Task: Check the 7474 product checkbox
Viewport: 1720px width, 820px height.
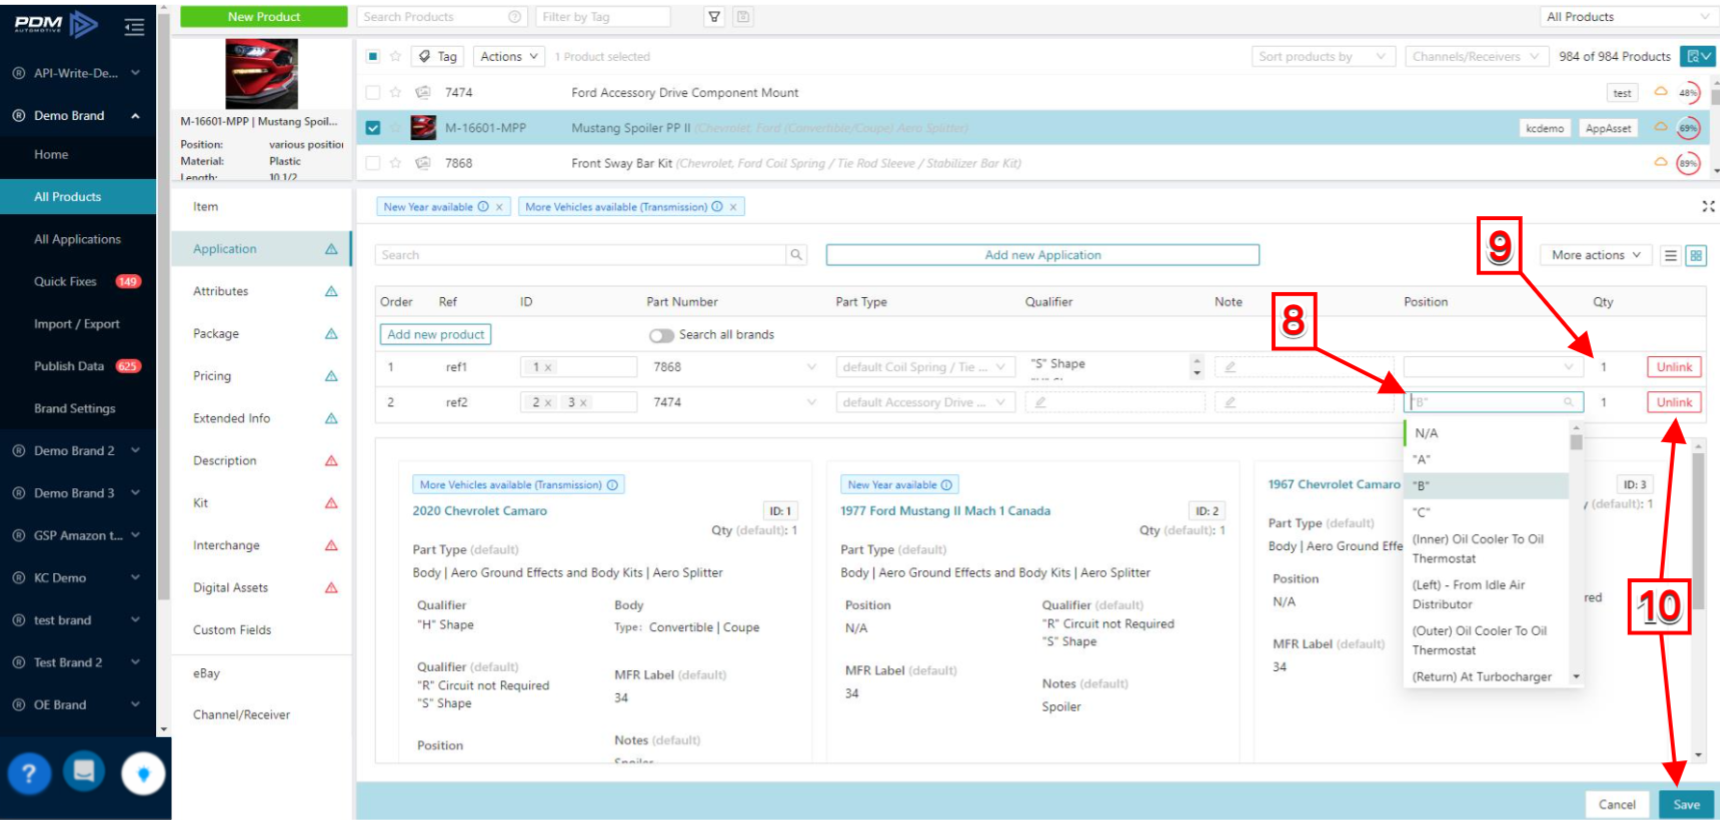Action: pos(373,92)
